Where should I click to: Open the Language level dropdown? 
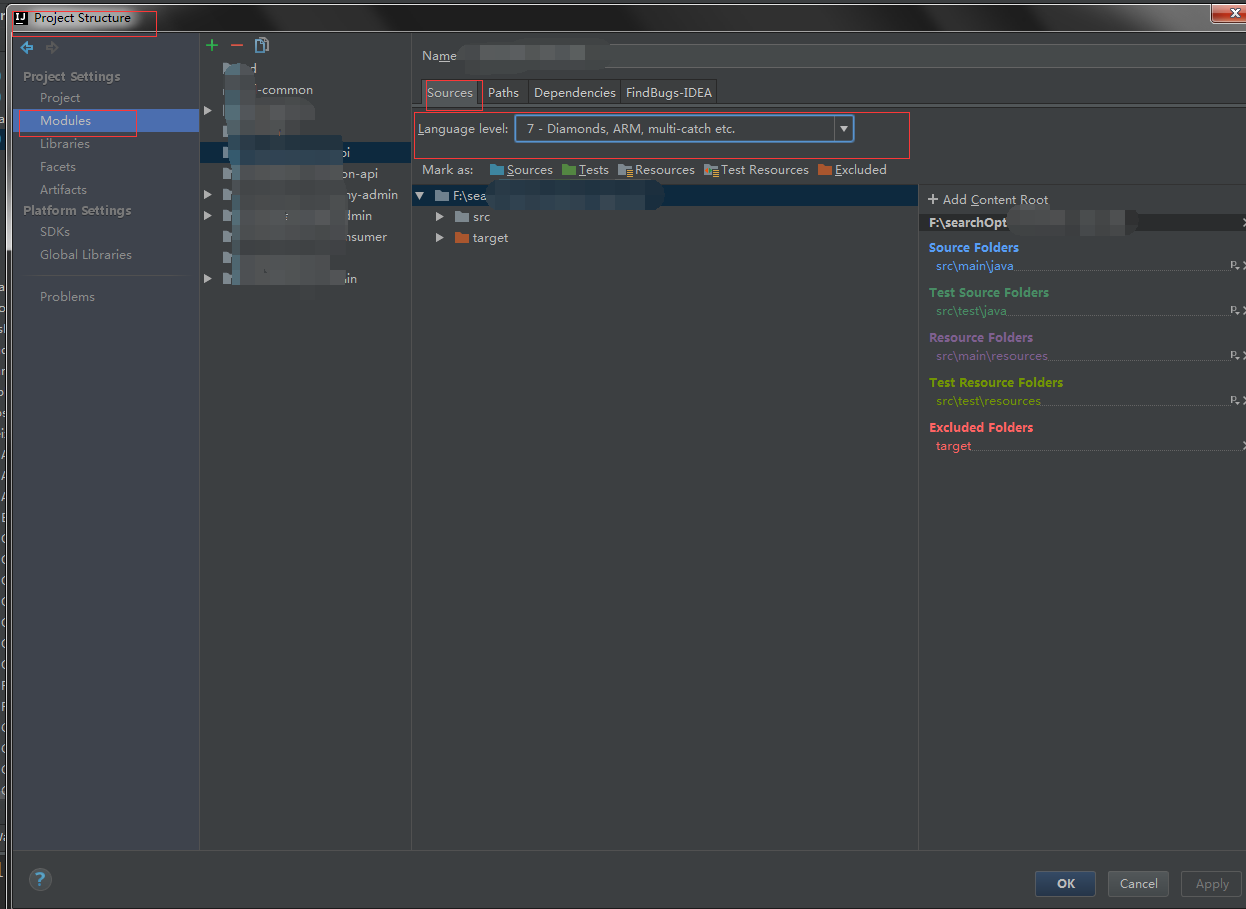click(x=684, y=129)
